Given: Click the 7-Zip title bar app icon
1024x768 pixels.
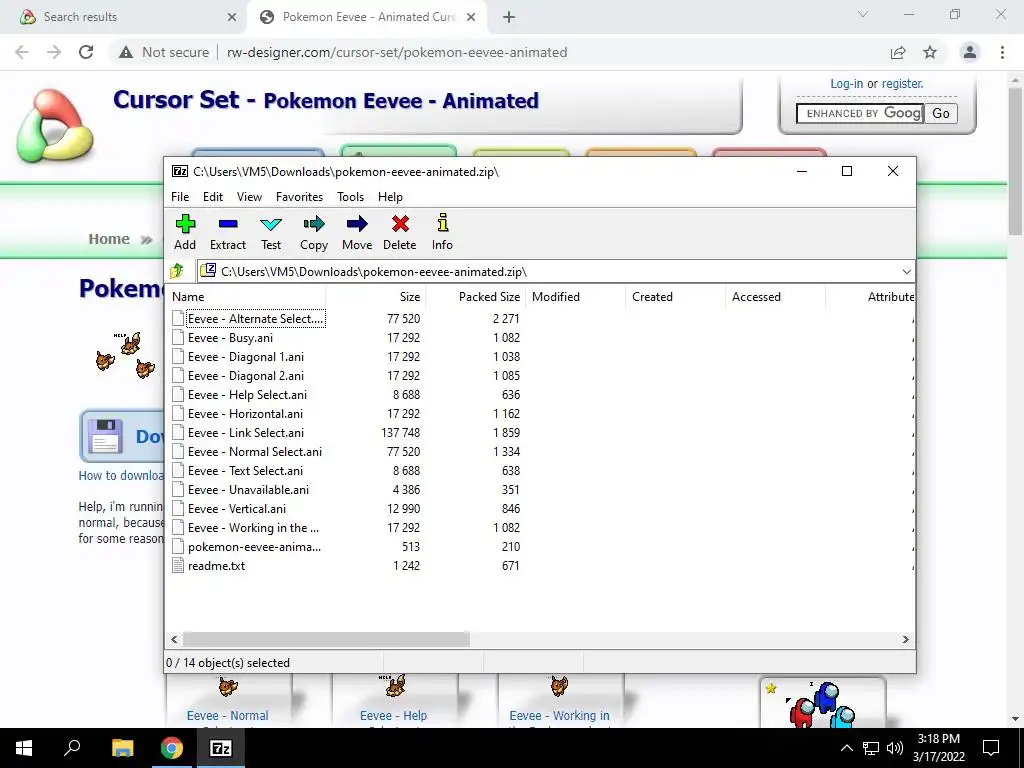Looking at the screenshot, I should [x=180, y=171].
